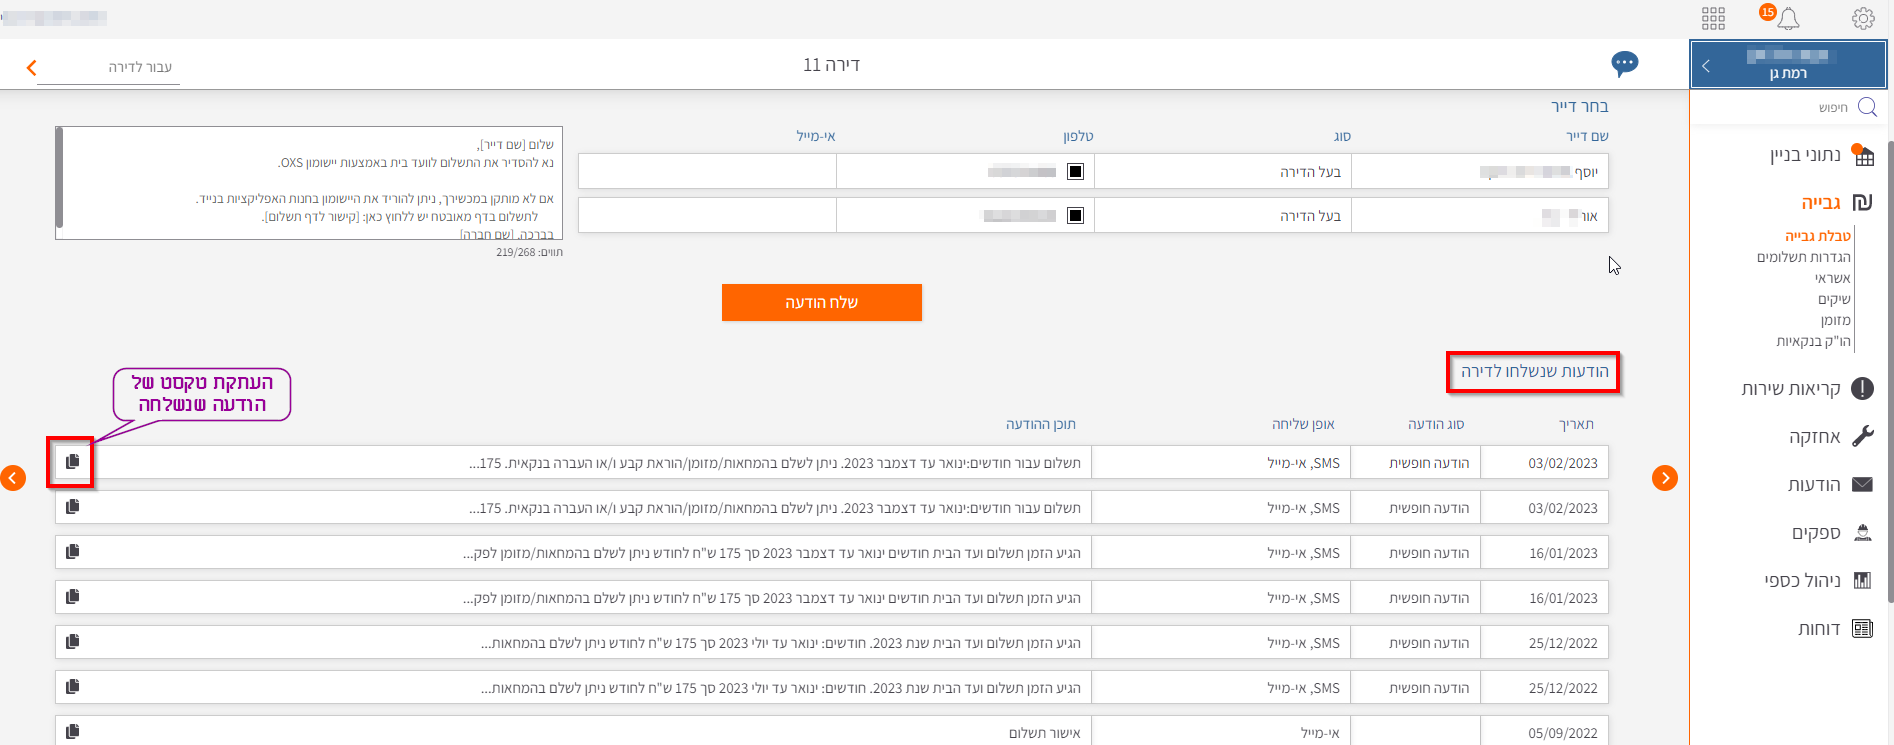Image resolution: width=1894 pixels, height=745 pixels.
Task: Click the chat bubble messages icon
Action: pos(1624,64)
